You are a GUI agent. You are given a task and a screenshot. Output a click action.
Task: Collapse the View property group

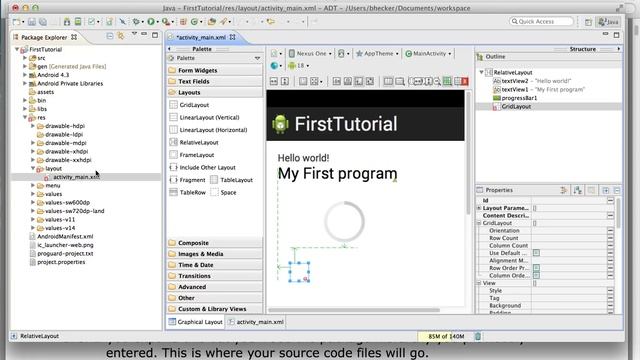(x=479, y=283)
